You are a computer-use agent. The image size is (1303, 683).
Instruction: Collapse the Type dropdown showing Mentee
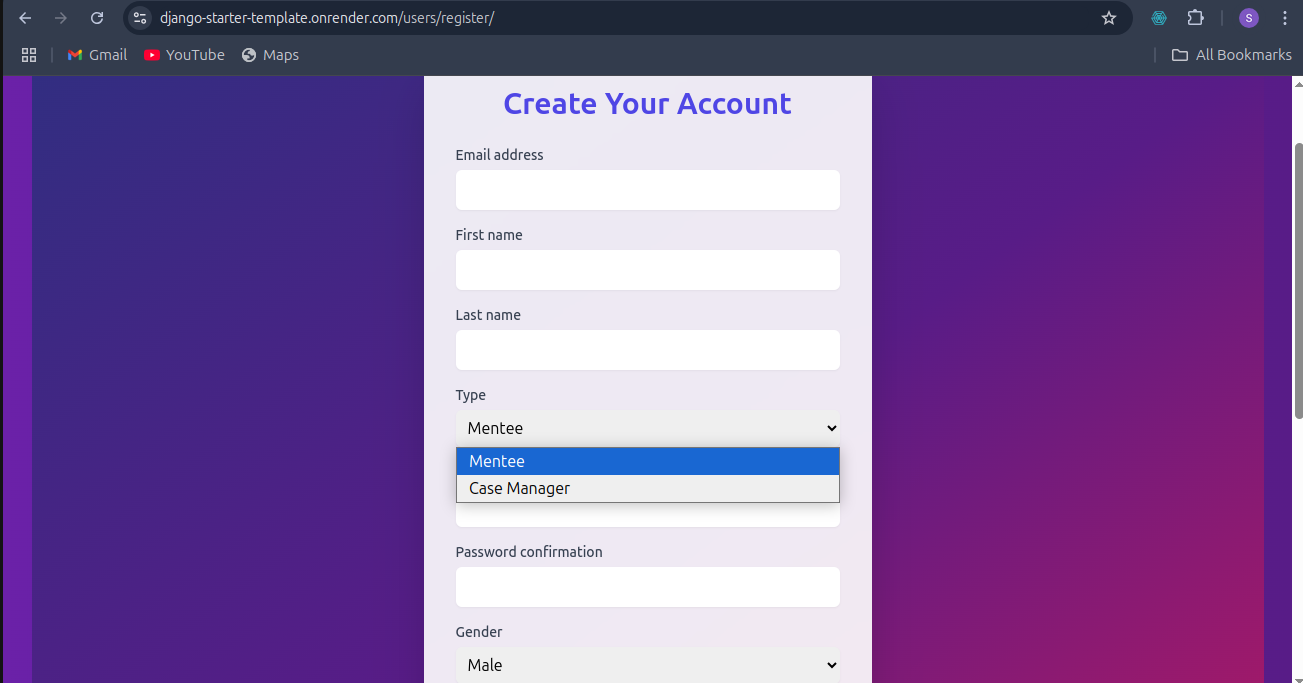click(648, 428)
